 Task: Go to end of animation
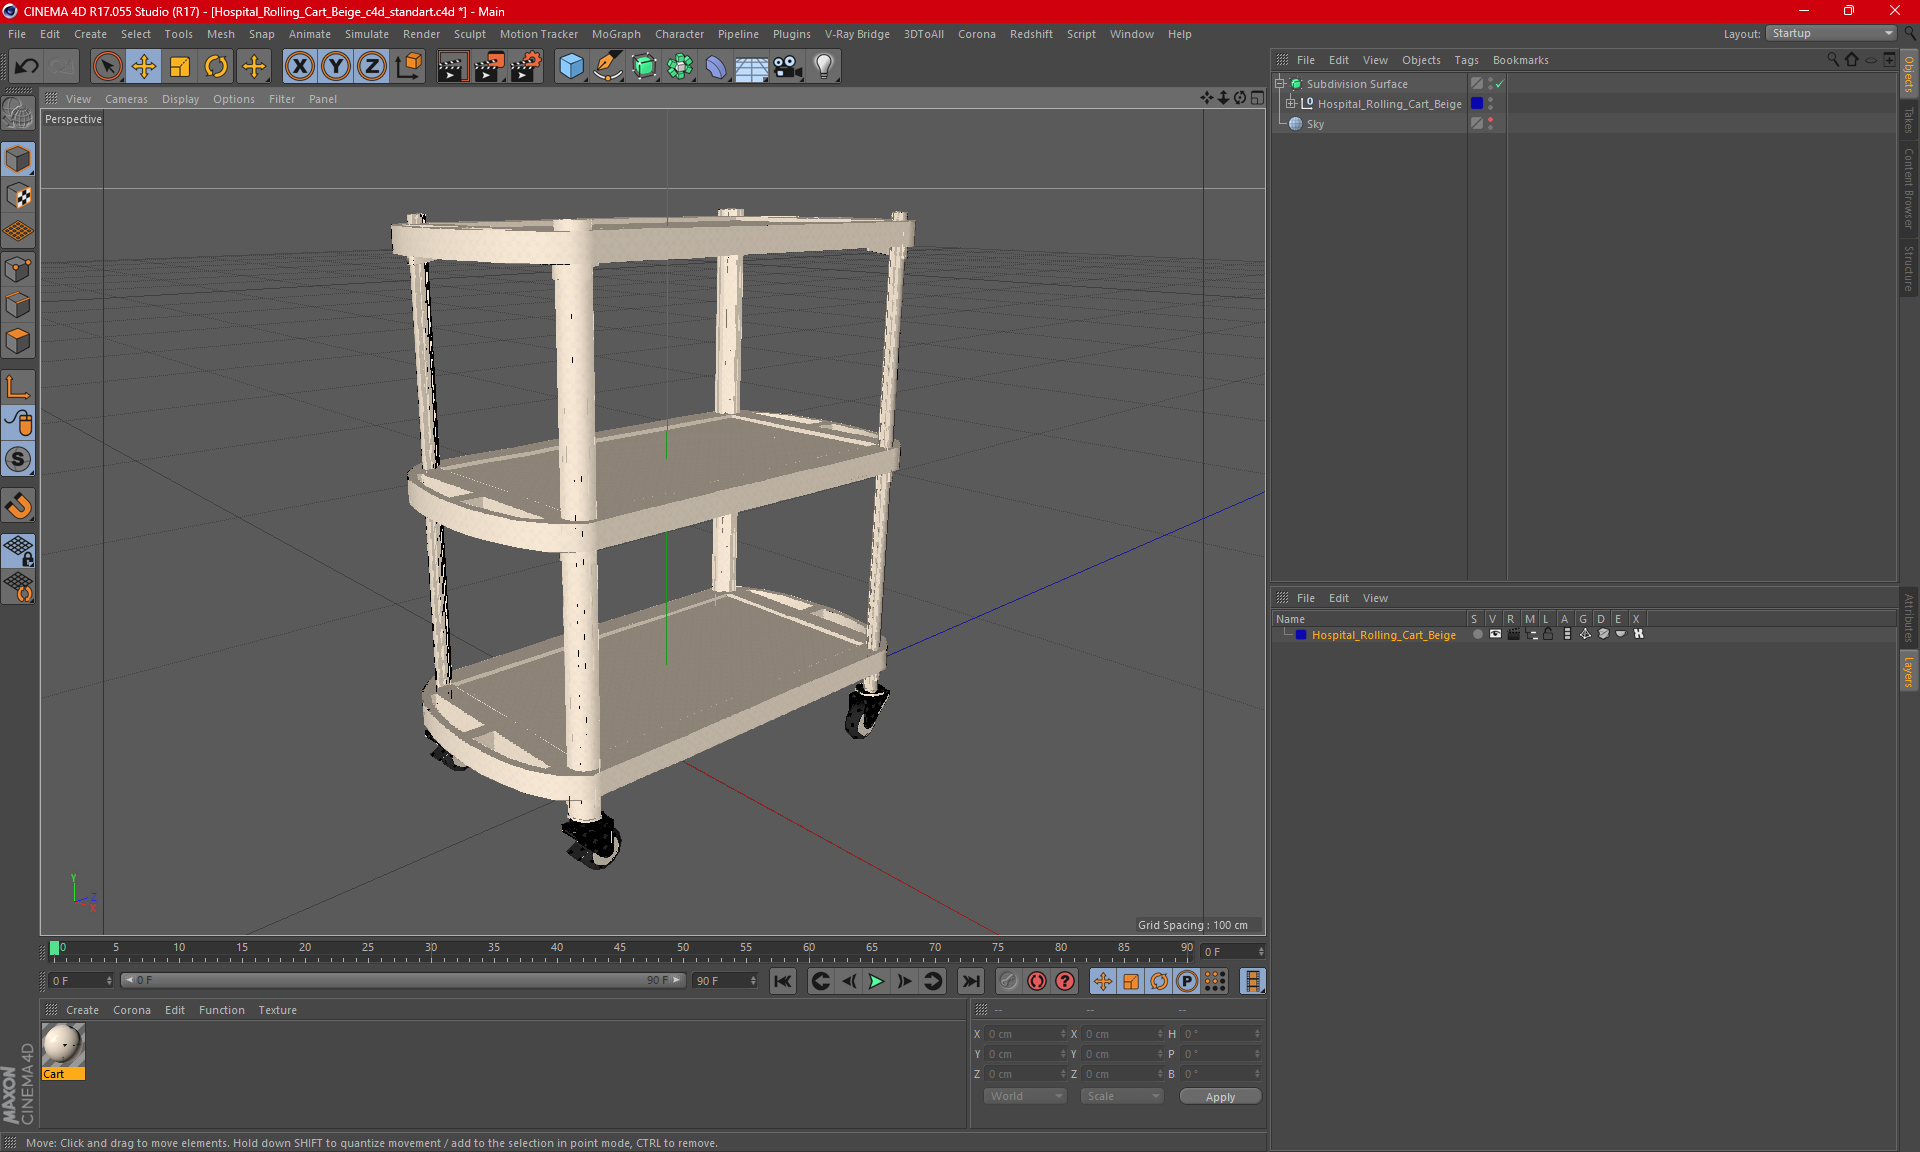pyautogui.click(x=970, y=981)
